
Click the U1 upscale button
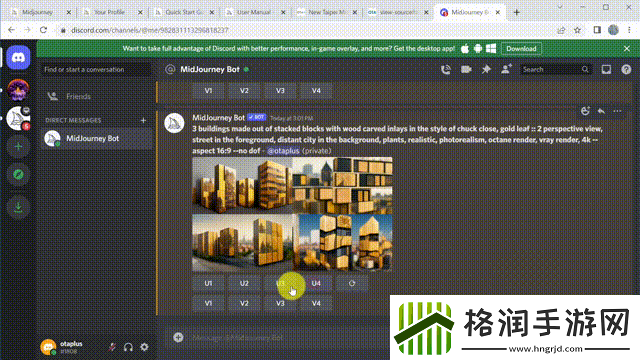(208, 283)
